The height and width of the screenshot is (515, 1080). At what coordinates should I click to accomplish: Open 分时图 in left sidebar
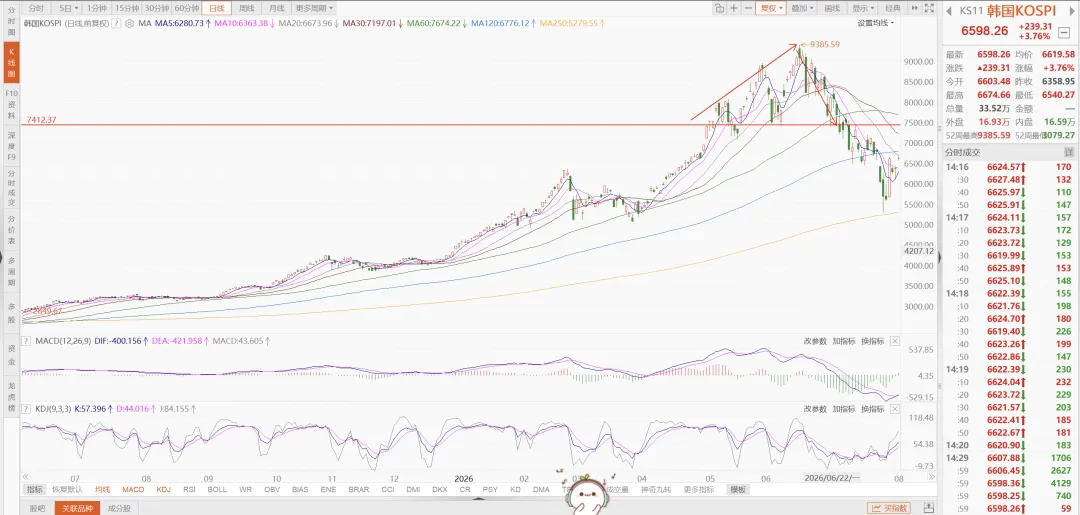[x=11, y=20]
